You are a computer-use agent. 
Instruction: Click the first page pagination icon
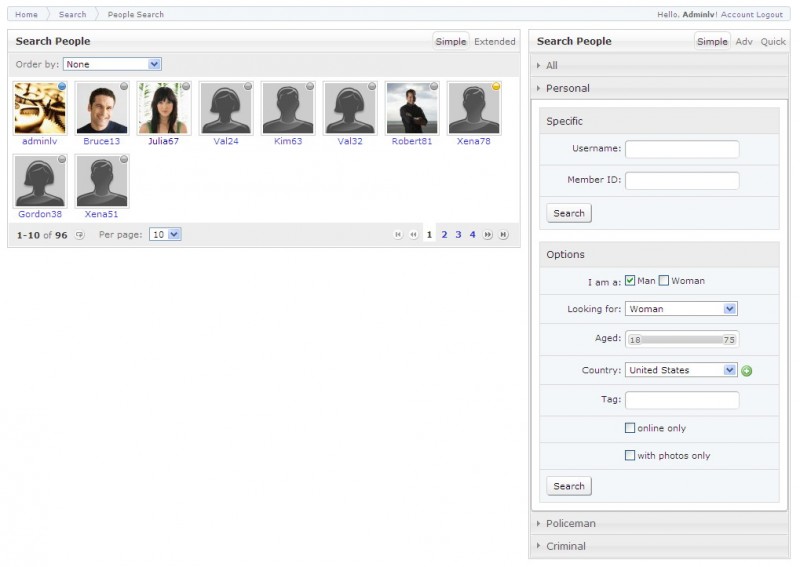coord(398,235)
